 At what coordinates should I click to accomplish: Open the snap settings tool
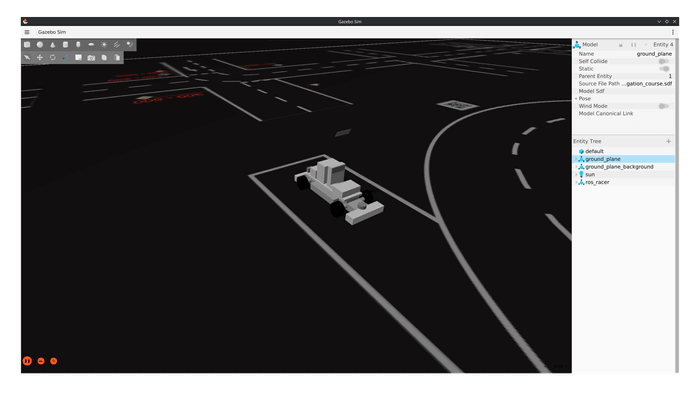click(x=65, y=58)
